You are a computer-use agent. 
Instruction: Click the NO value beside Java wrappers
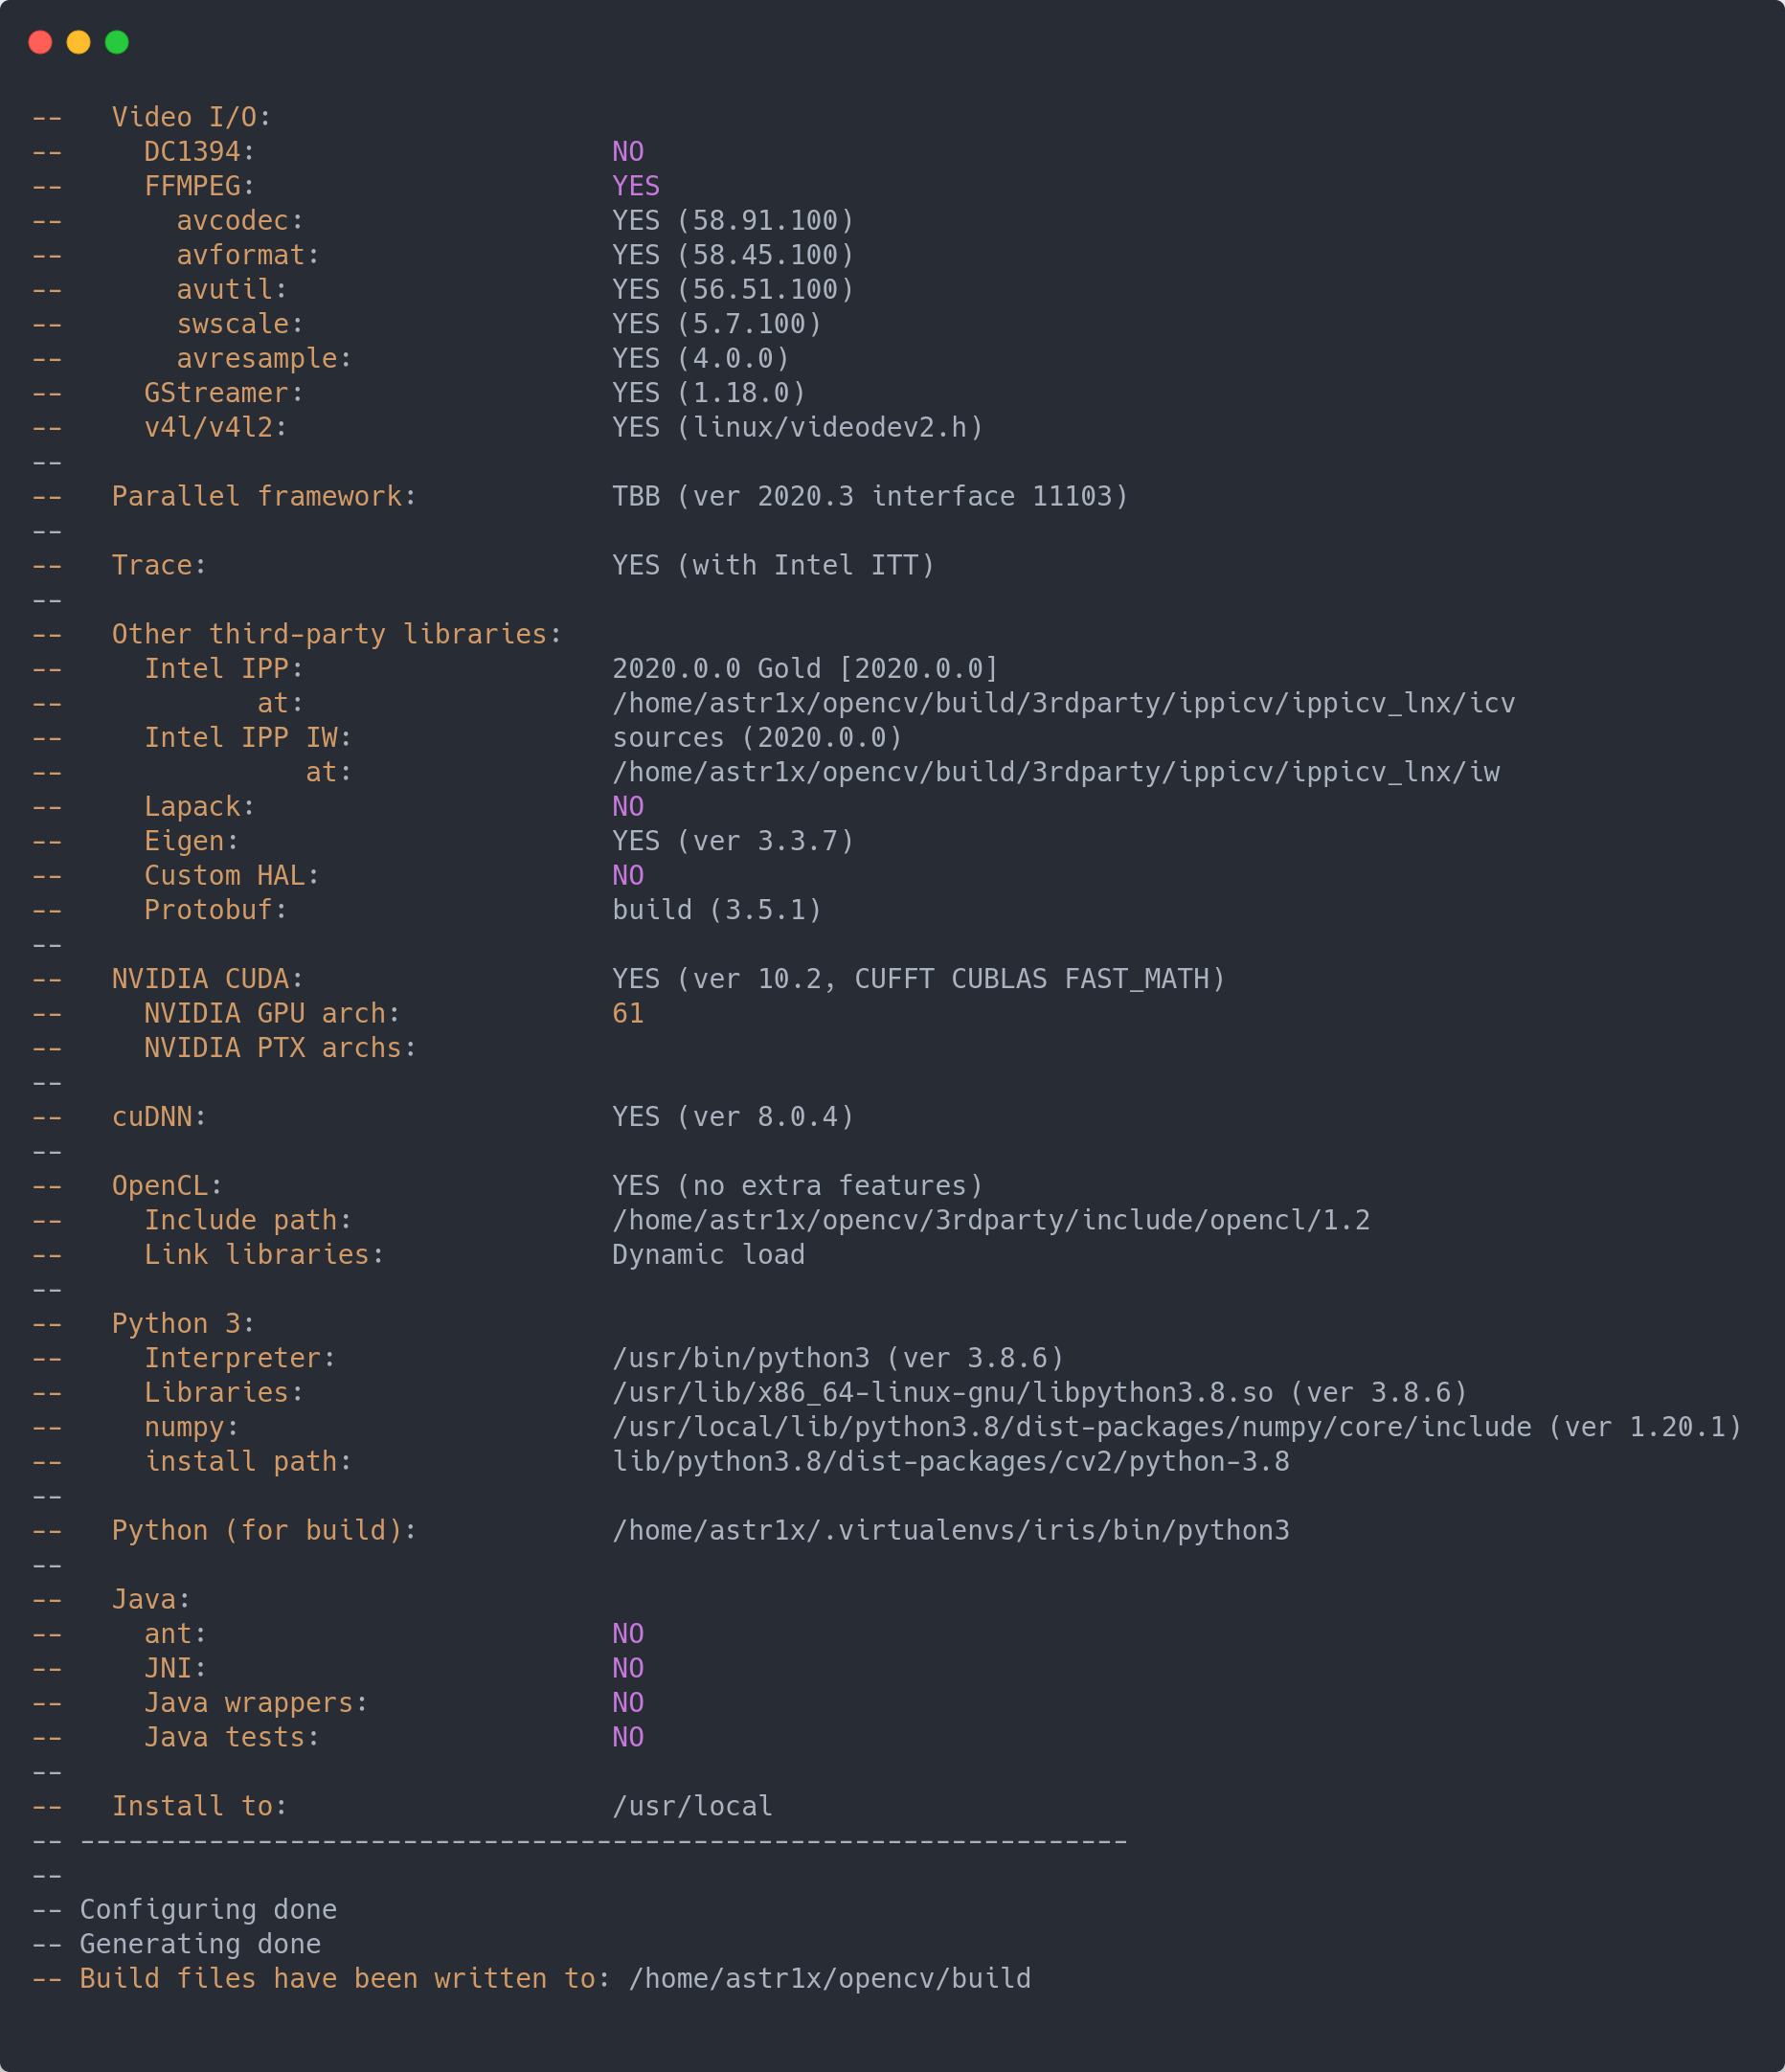628,1702
